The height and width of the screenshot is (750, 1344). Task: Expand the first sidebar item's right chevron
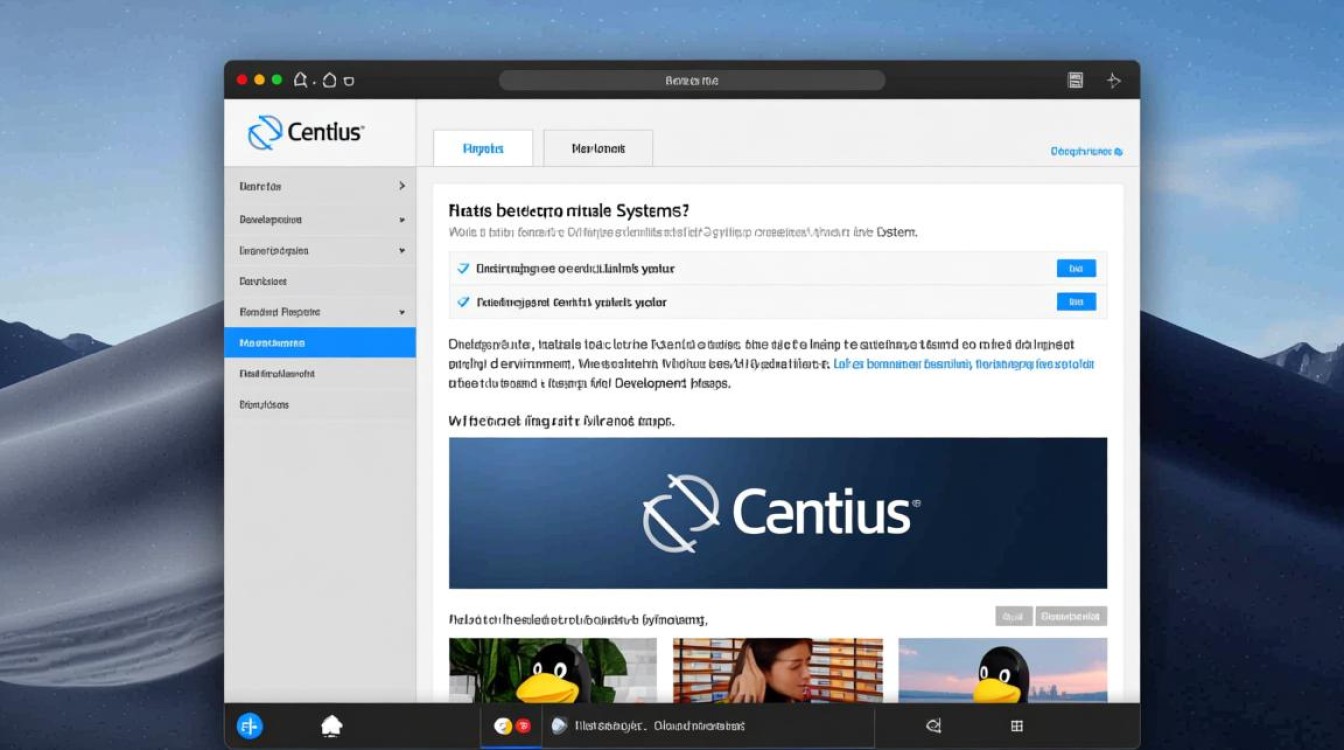pyautogui.click(x=402, y=186)
